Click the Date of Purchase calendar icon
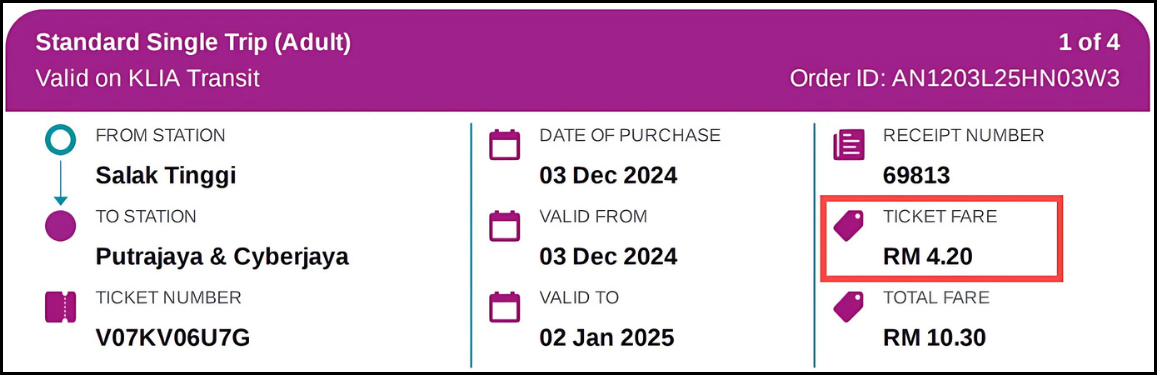The image size is (1157, 375). click(x=505, y=145)
